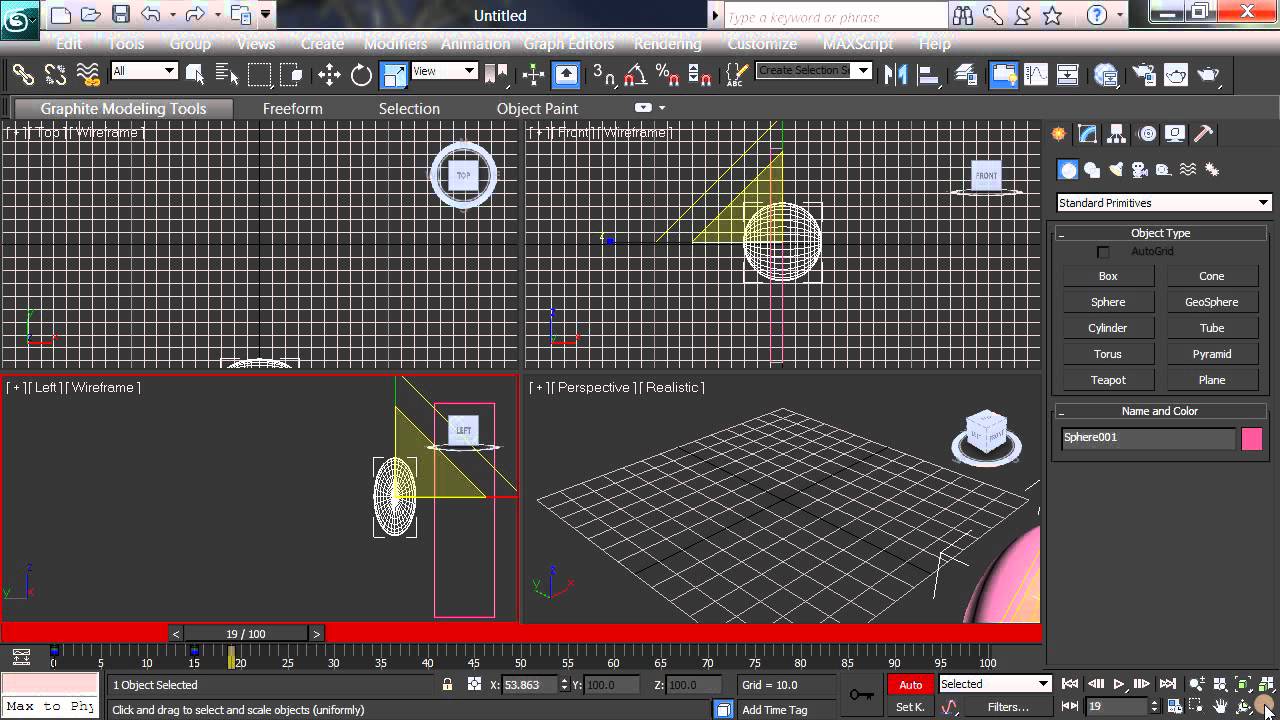Switch to the Modify panel tab
The height and width of the screenshot is (720, 1280).
1088,134
